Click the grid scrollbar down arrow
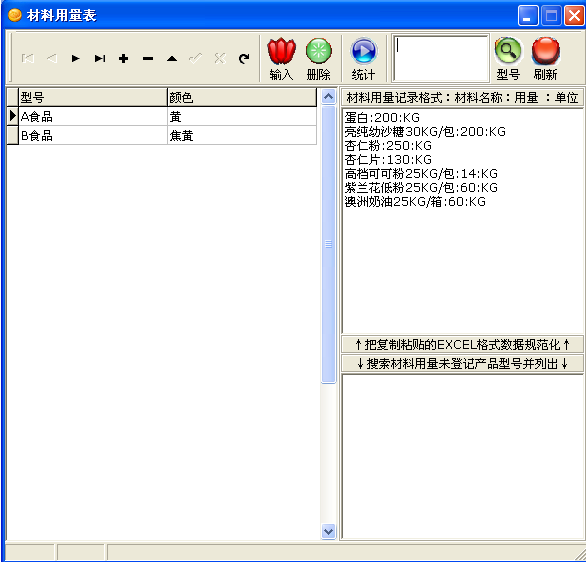This screenshot has width=586, height=562. [x=329, y=531]
